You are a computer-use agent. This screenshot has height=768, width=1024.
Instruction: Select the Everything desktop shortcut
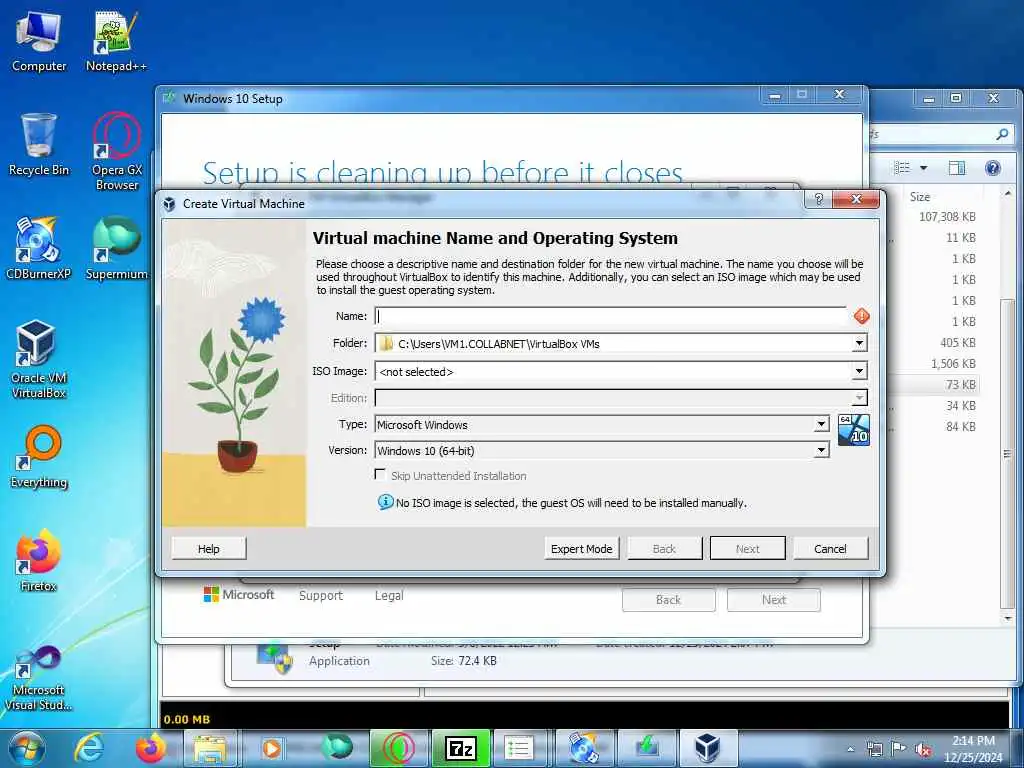coord(39,457)
